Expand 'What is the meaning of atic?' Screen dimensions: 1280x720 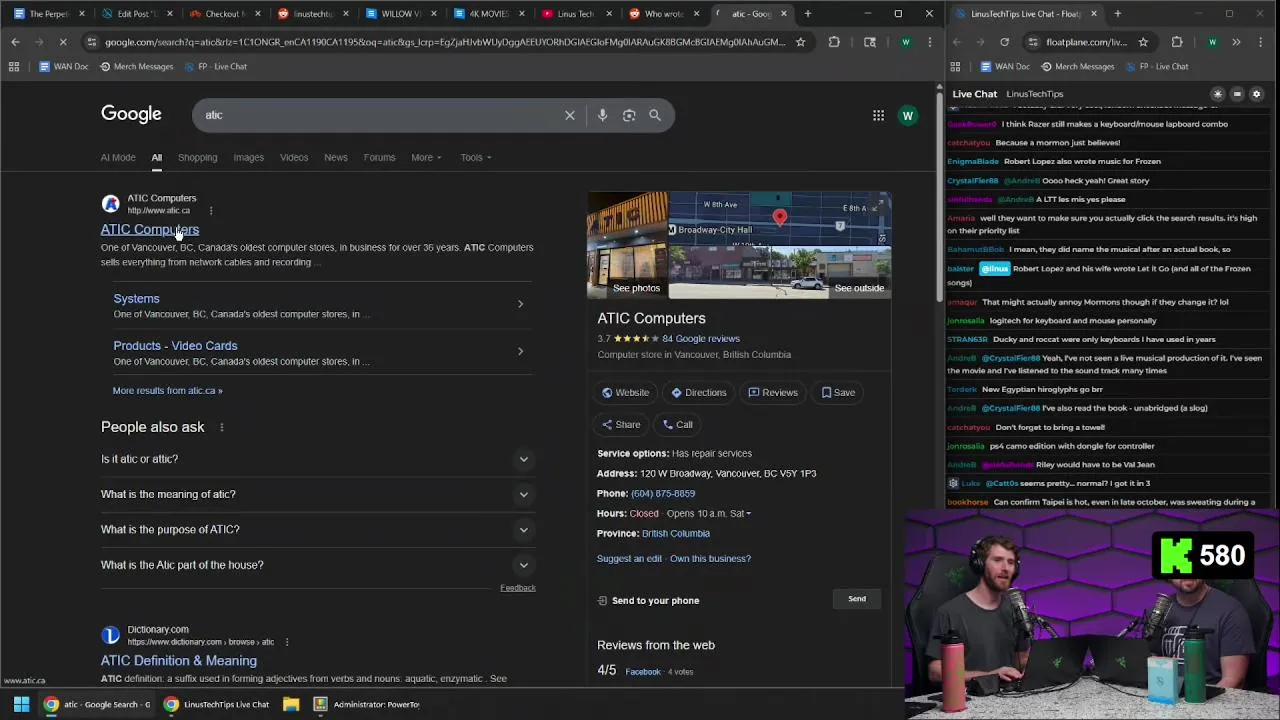(318, 494)
